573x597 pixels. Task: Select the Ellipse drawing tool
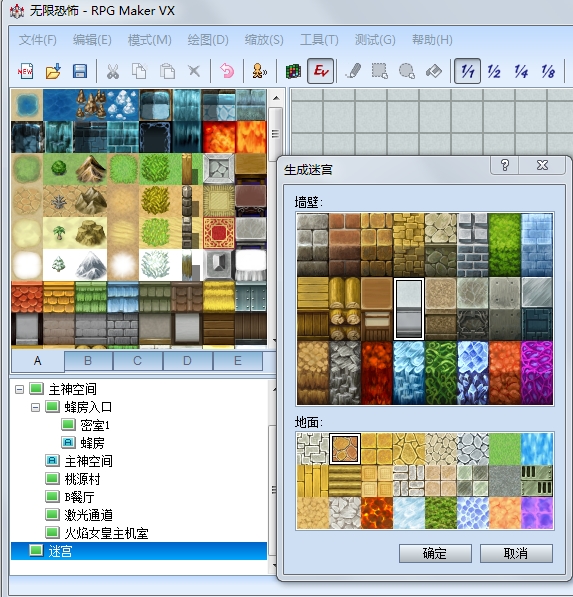[407, 71]
